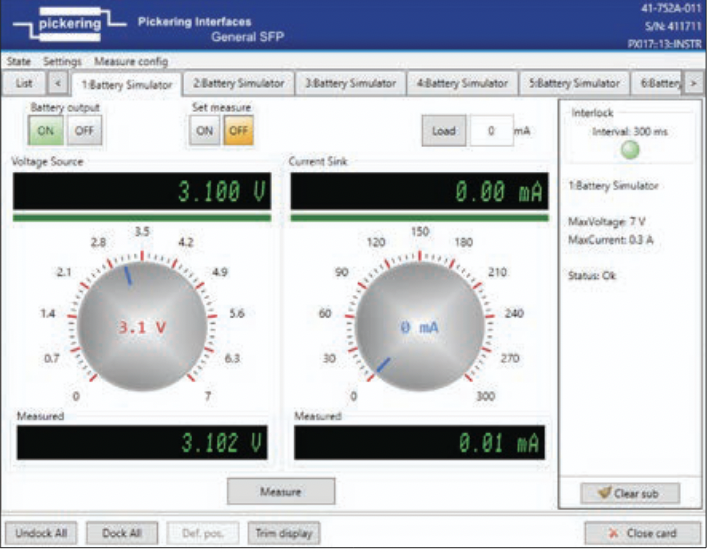Screen dimensions: 708x552
Task: Turn Battery output ON
Action: point(46,131)
